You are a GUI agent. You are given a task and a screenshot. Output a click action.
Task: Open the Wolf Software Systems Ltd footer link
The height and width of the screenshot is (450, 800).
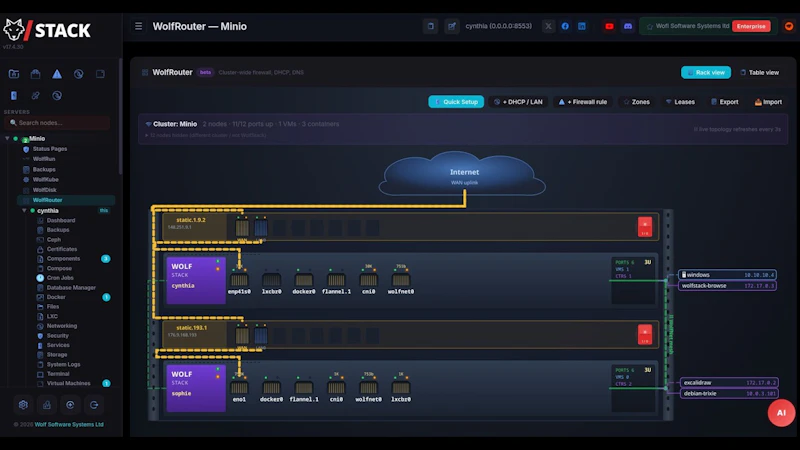point(69,424)
